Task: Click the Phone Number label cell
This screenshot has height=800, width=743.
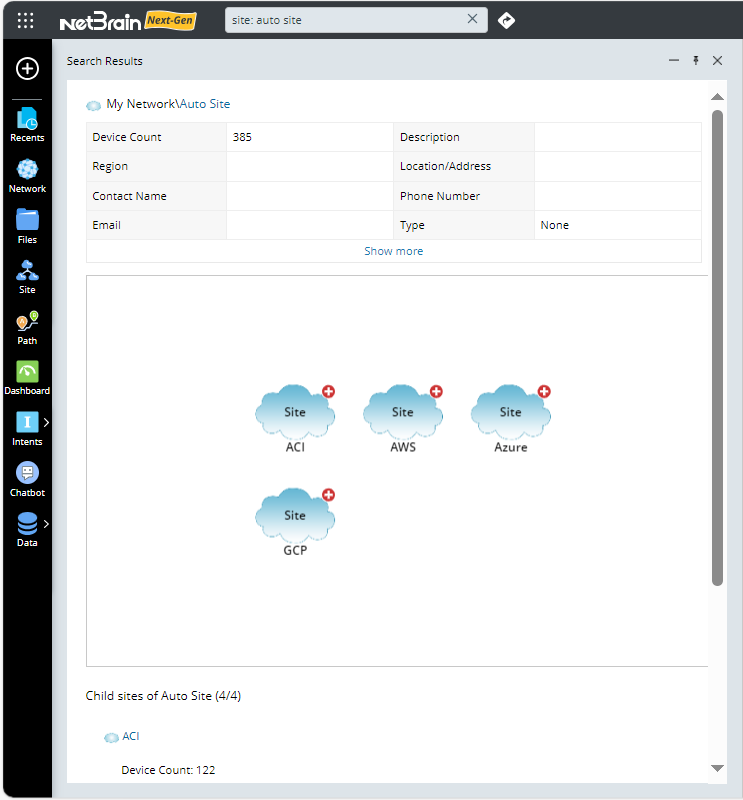Action: tap(464, 196)
